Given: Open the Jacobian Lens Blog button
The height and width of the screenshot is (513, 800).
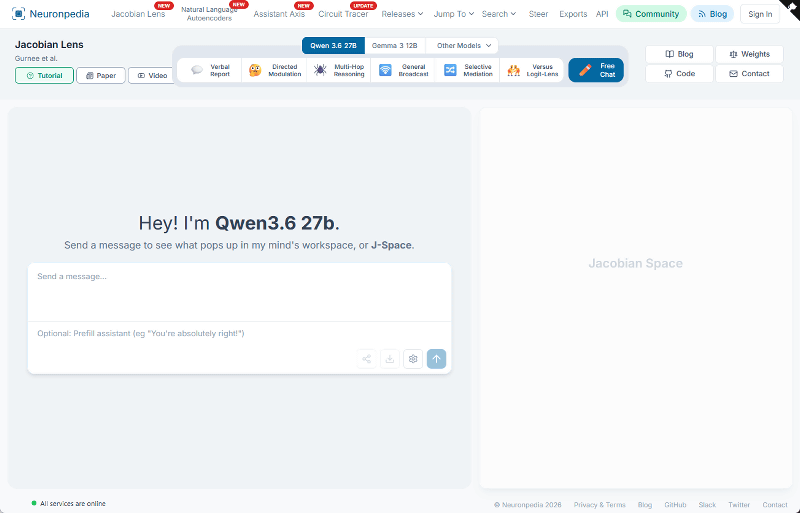Looking at the screenshot, I should coord(679,54).
